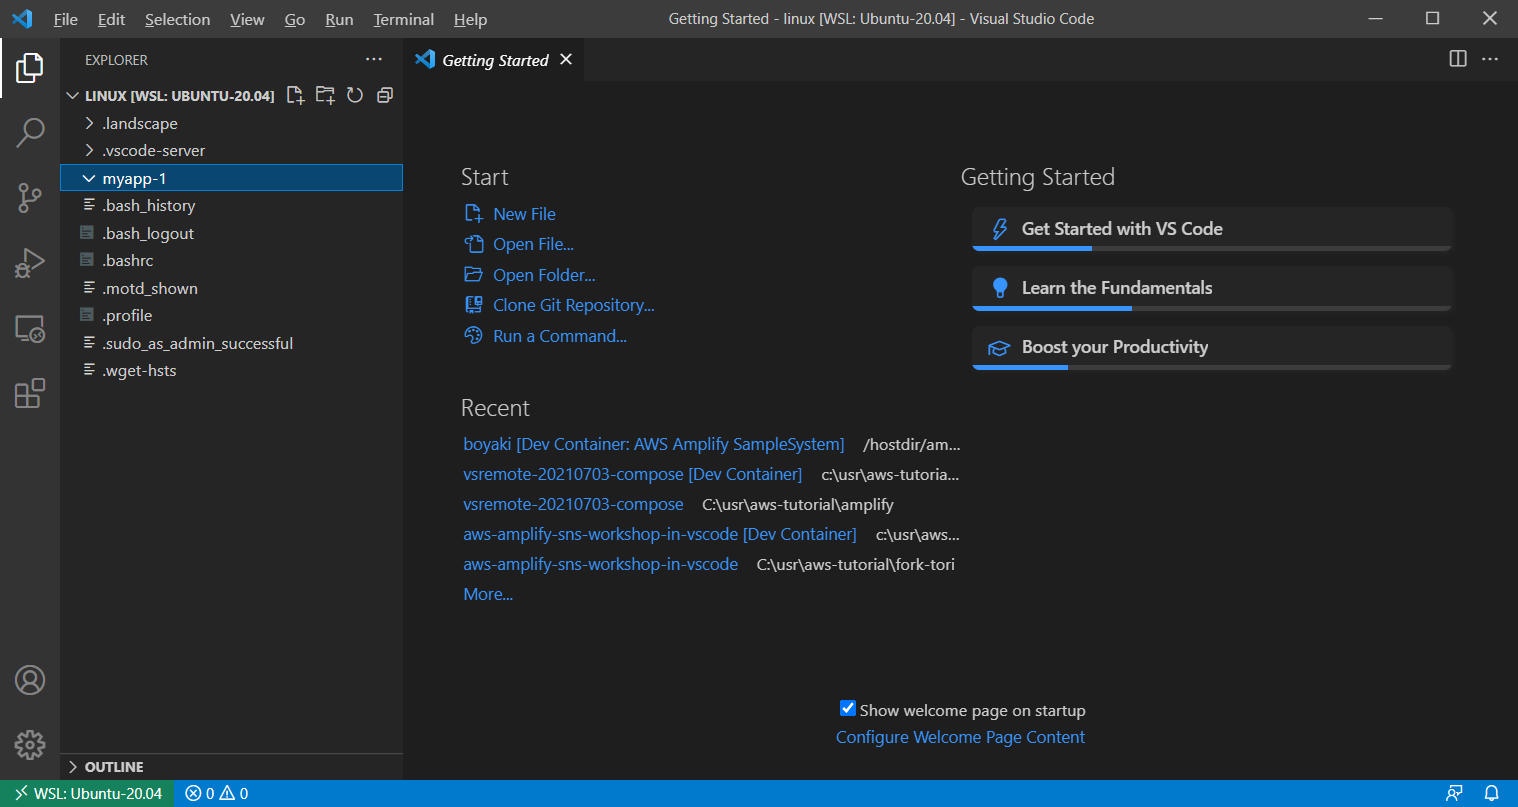Open the Search view
Viewport: 1518px width, 807px height.
point(30,132)
